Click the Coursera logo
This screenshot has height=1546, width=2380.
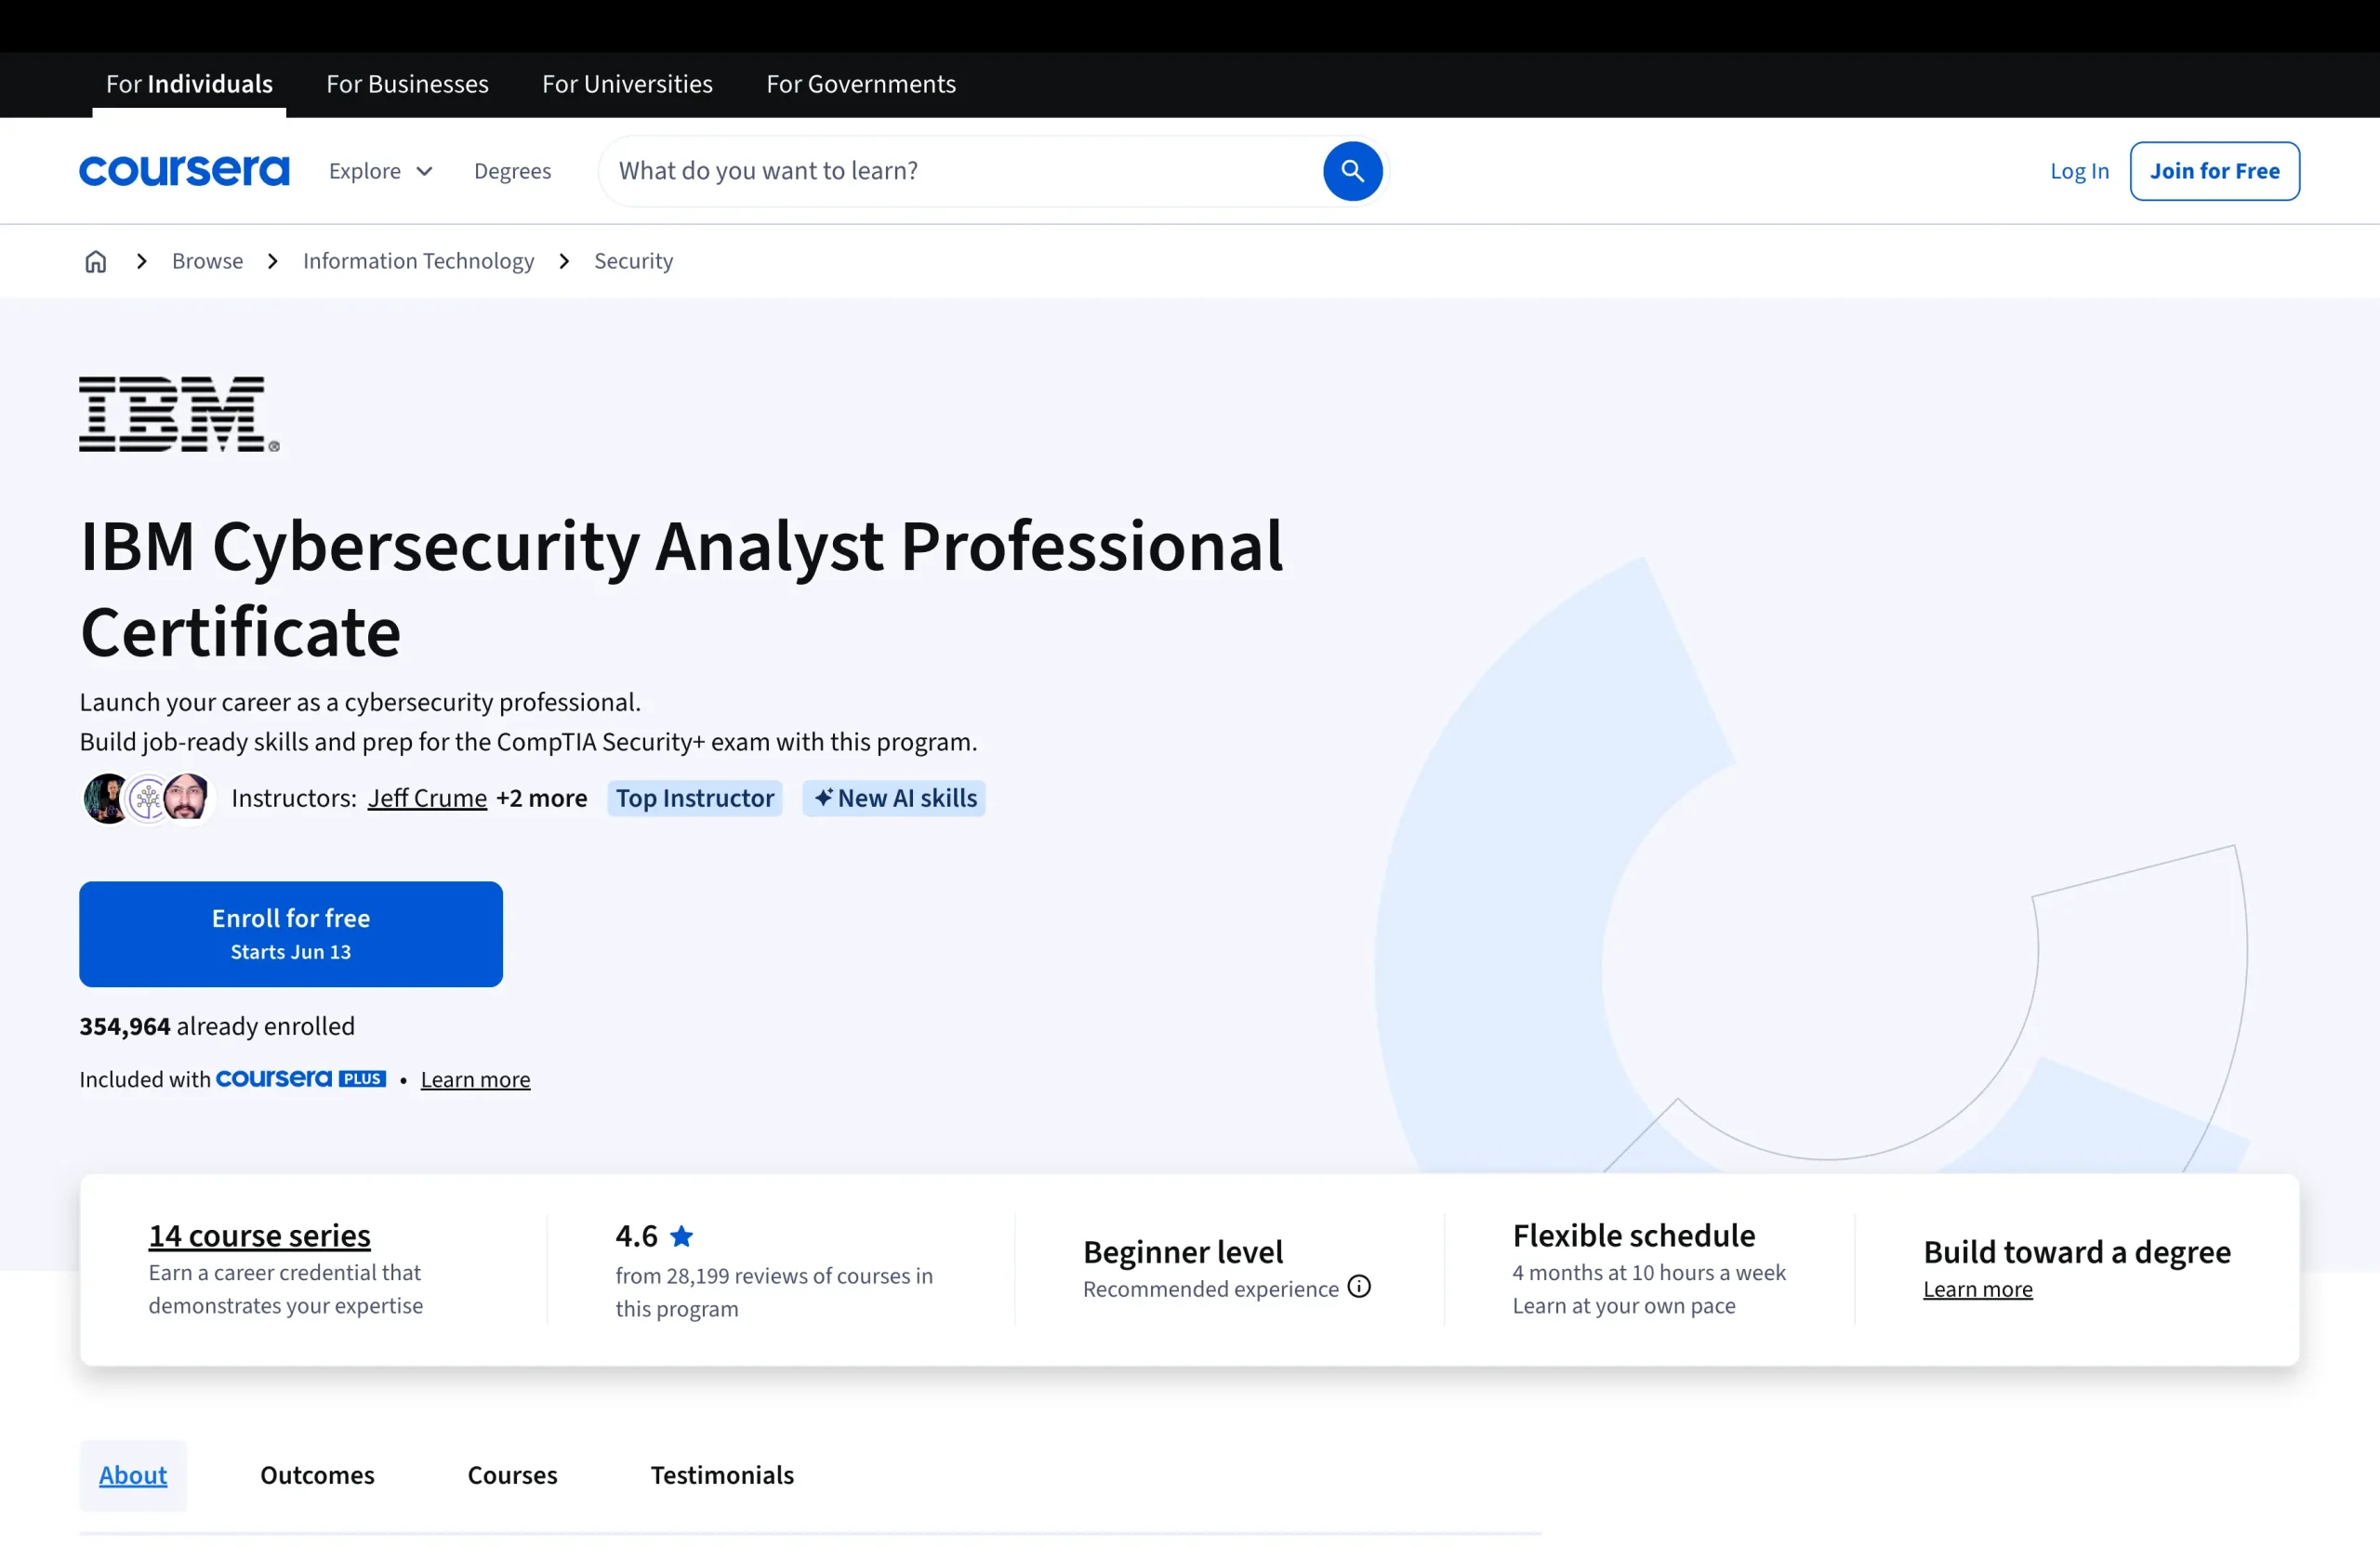(x=184, y=171)
